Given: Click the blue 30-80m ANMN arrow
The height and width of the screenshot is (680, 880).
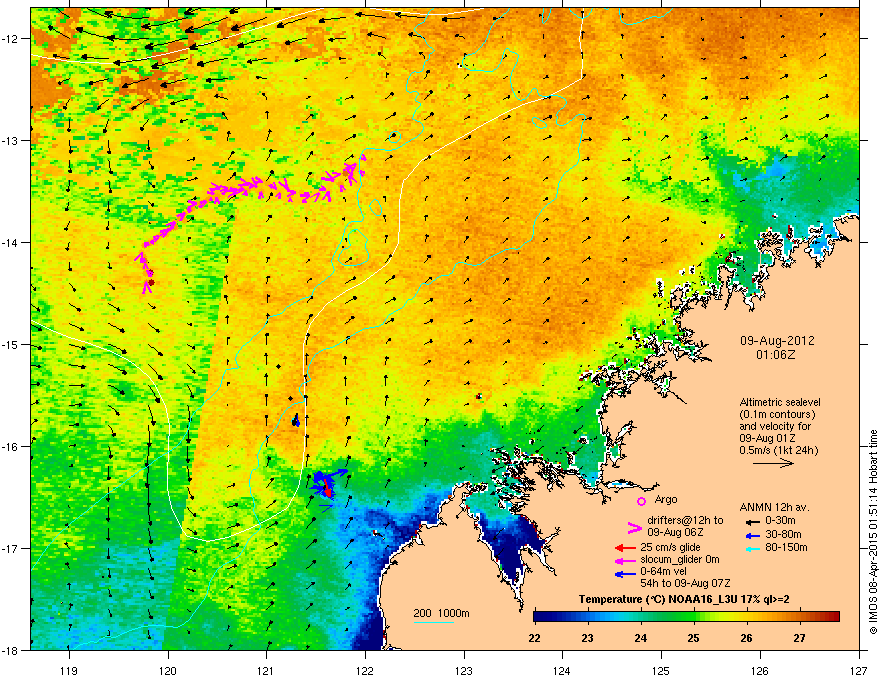Looking at the screenshot, I should [751, 535].
